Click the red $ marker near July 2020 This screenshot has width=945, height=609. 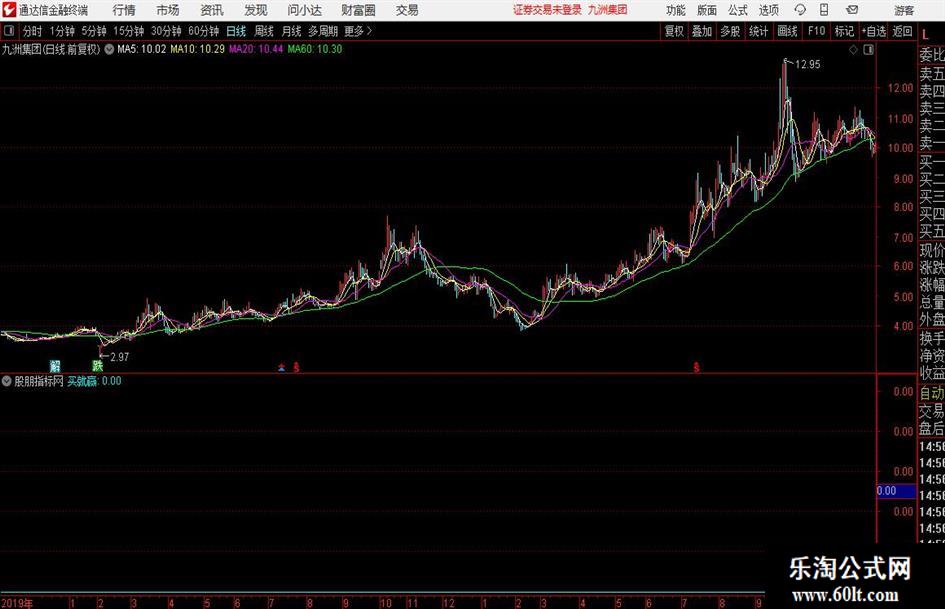(x=697, y=367)
